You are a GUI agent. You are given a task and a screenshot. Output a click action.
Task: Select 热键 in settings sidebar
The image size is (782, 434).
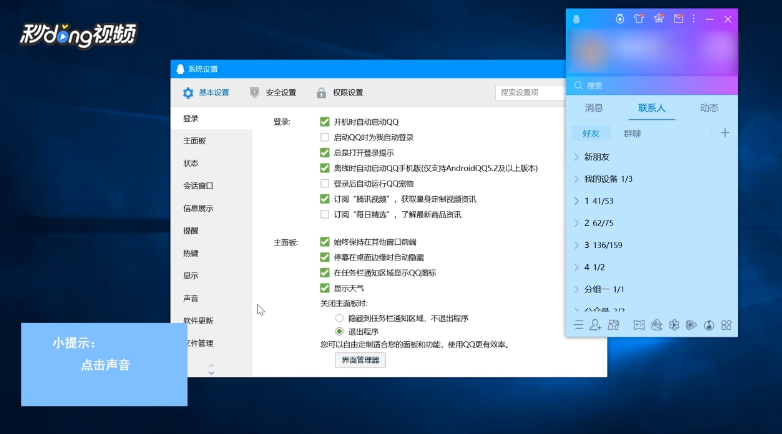pos(191,253)
